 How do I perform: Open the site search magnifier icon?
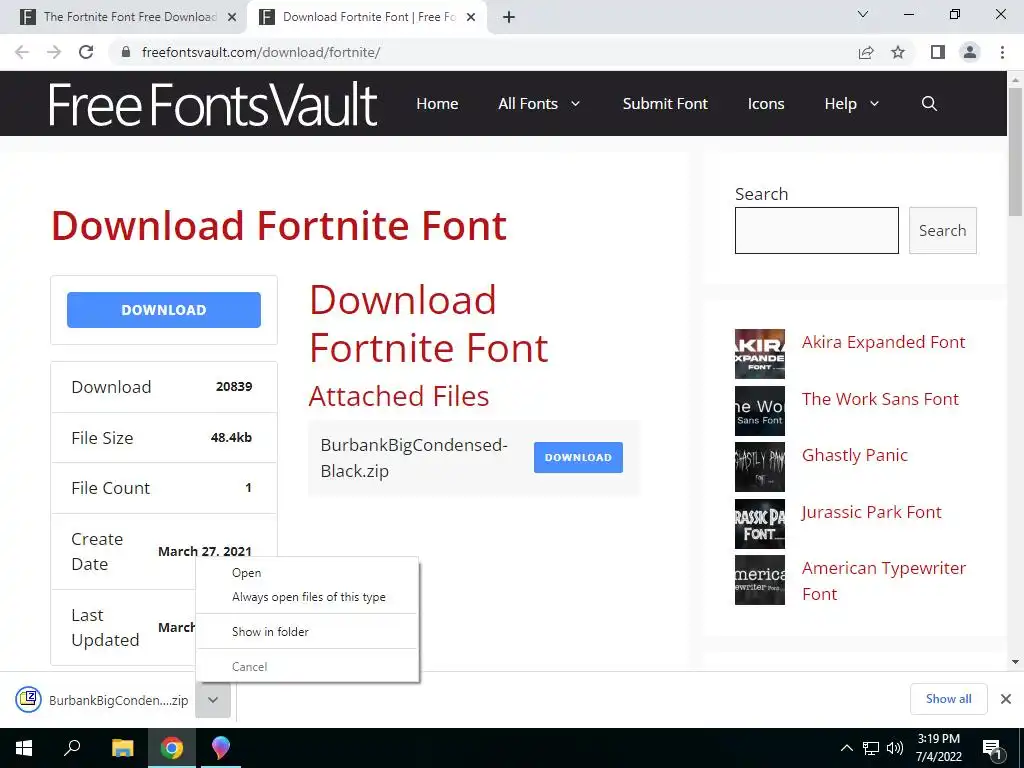click(929, 103)
